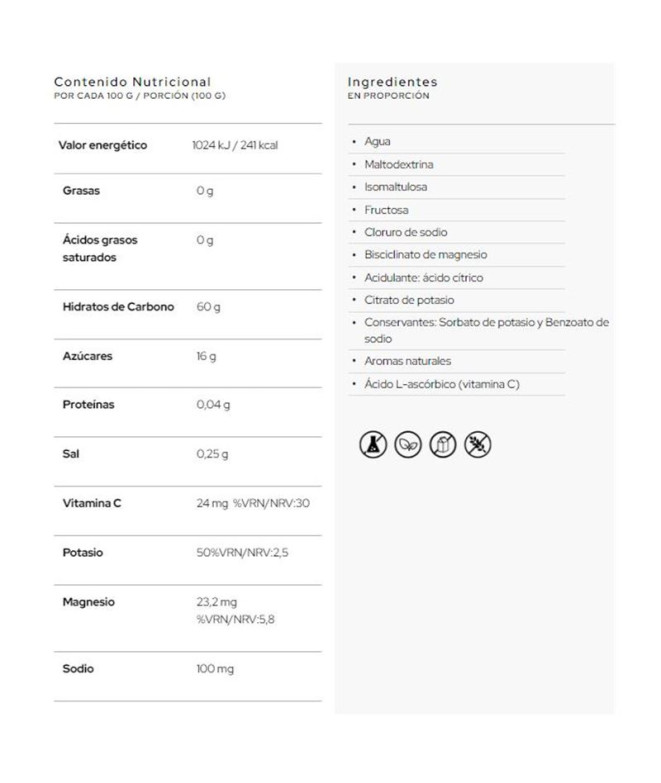Click the Azúcares row label

[88, 356]
